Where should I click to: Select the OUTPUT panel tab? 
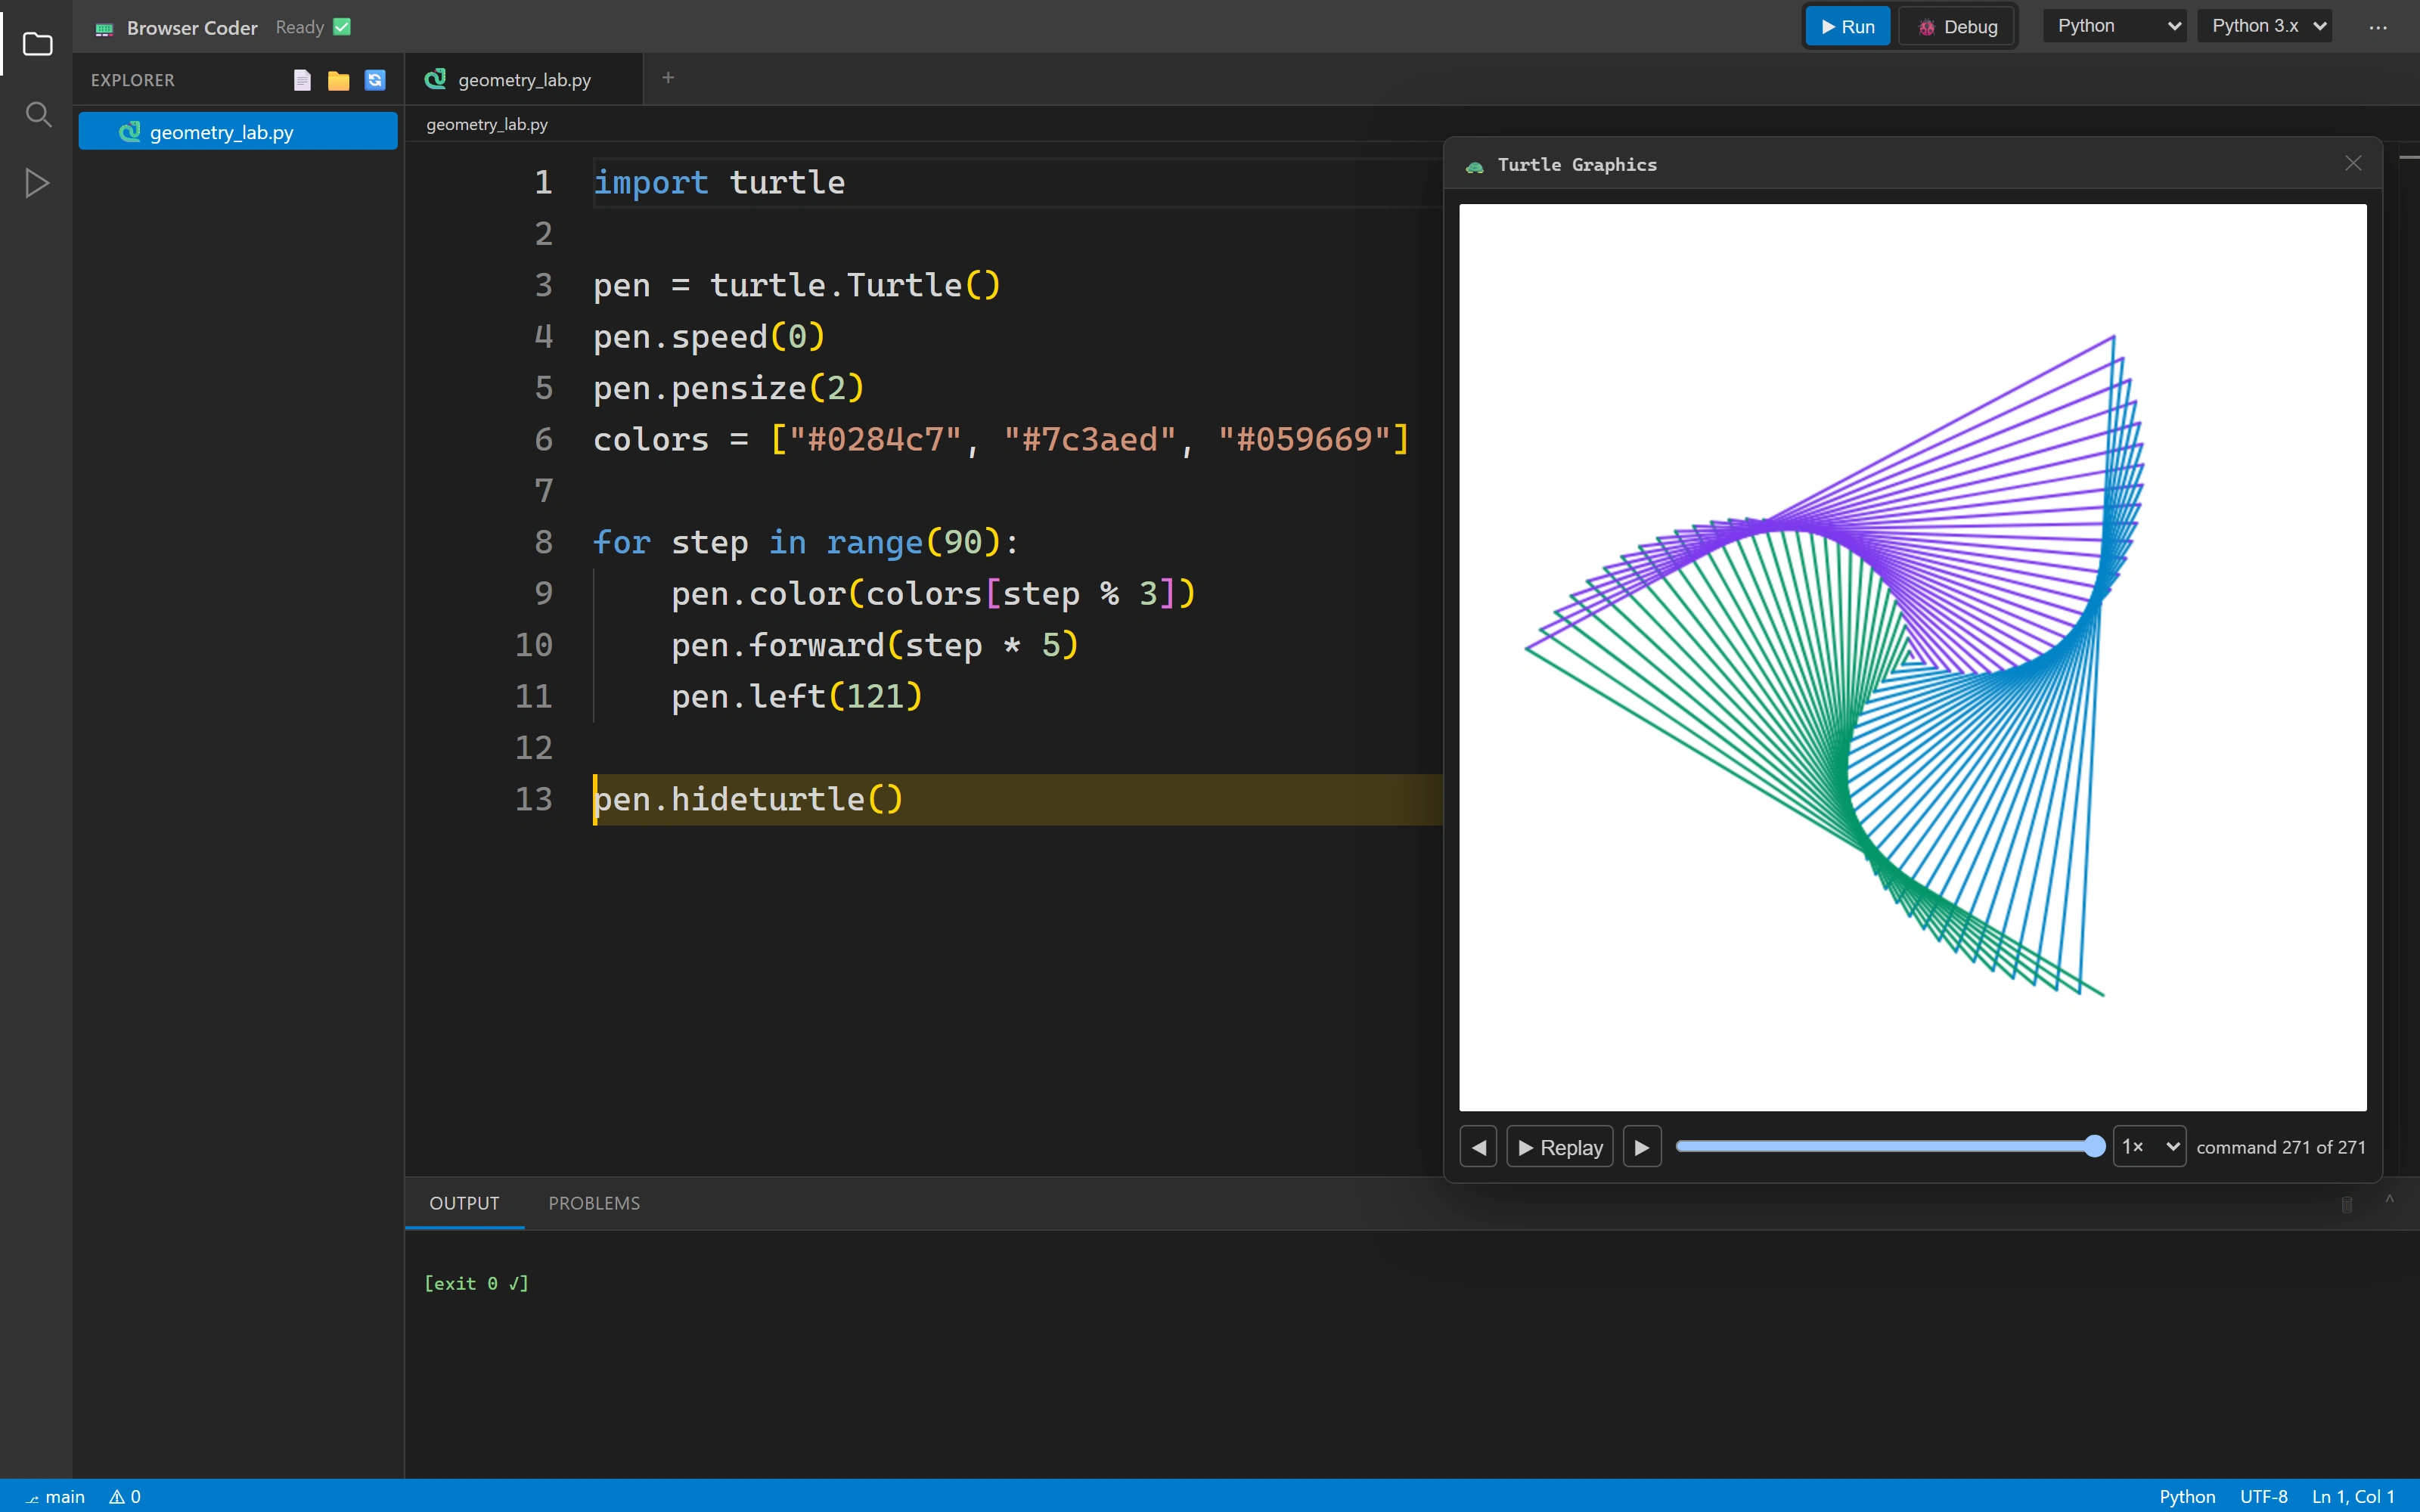[464, 1203]
